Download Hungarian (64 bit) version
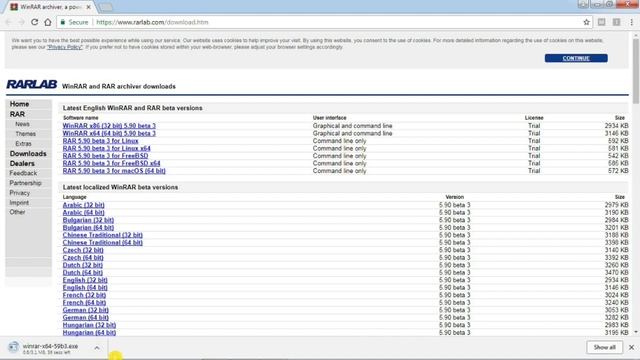Viewport: 640px width, 360px height. pyautogui.click(x=89, y=333)
